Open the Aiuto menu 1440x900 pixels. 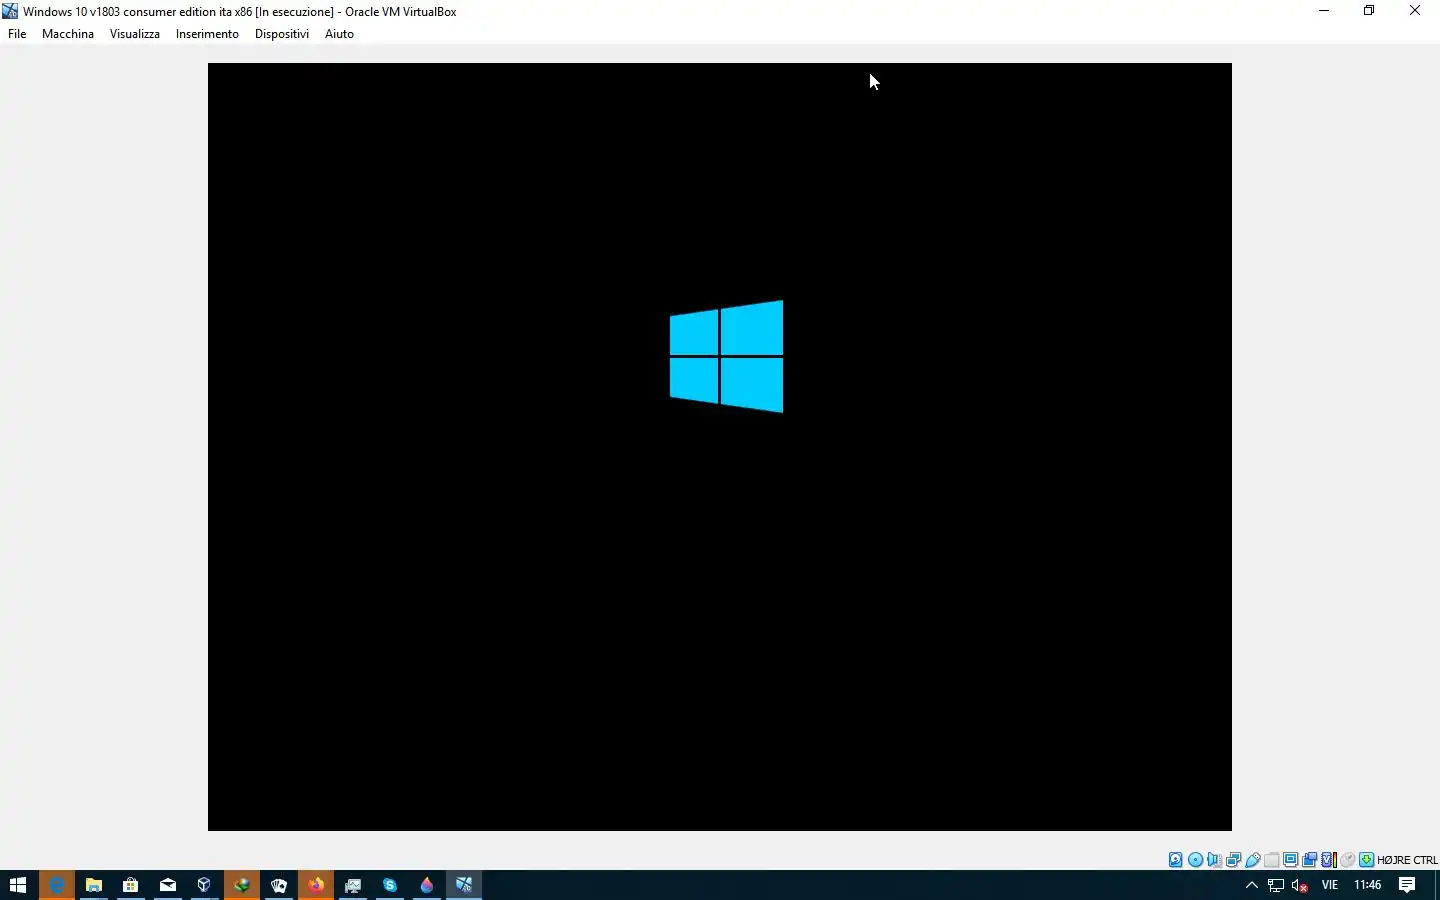[339, 34]
